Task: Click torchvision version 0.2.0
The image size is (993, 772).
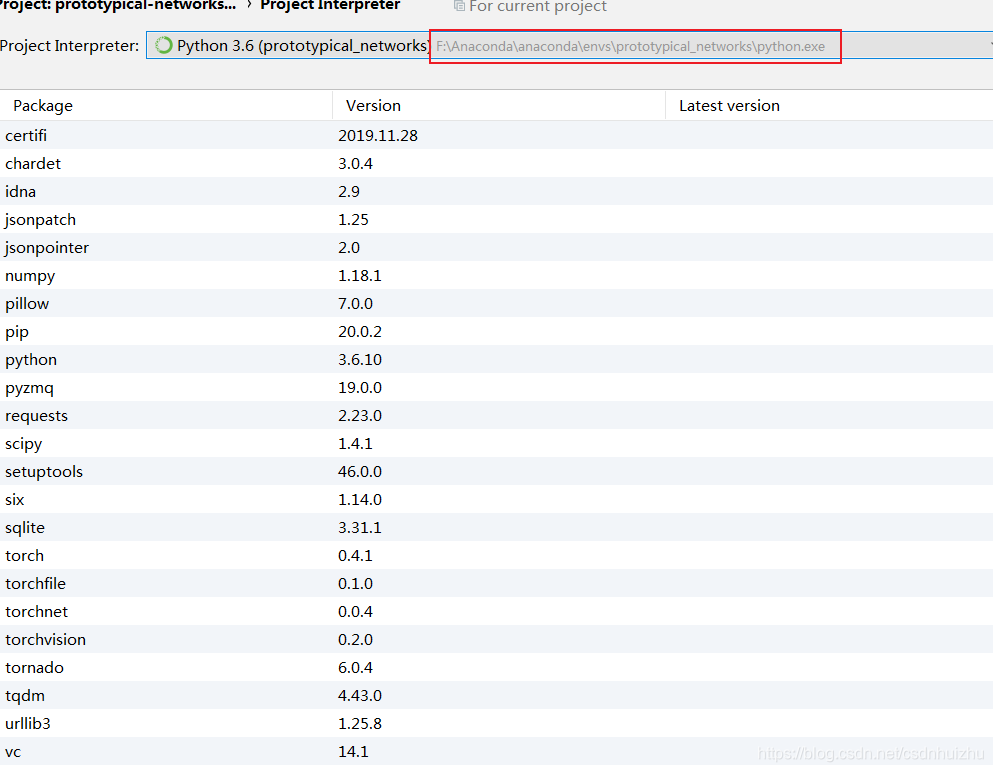Action: coord(355,640)
